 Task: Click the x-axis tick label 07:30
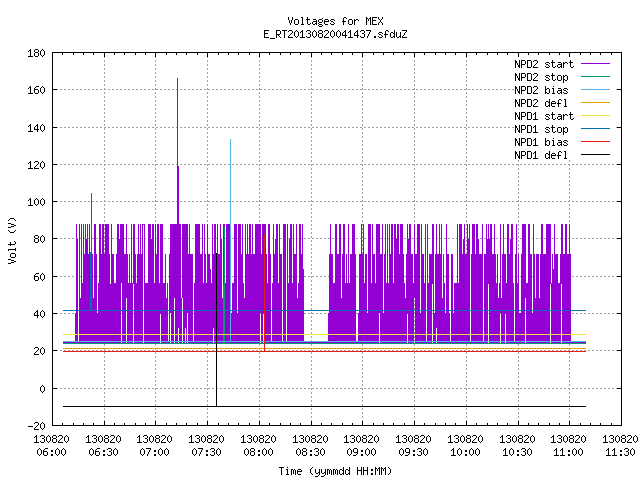tap(206, 452)
